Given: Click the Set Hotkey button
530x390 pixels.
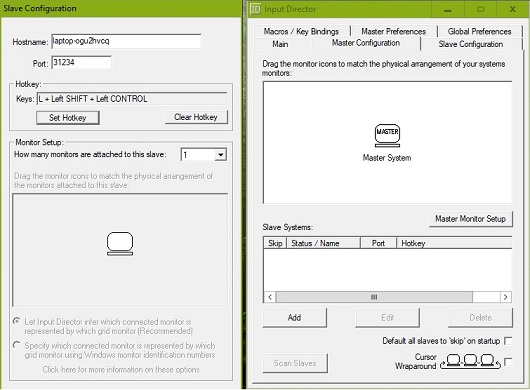Looking at the screenshot, I should 68,118.
